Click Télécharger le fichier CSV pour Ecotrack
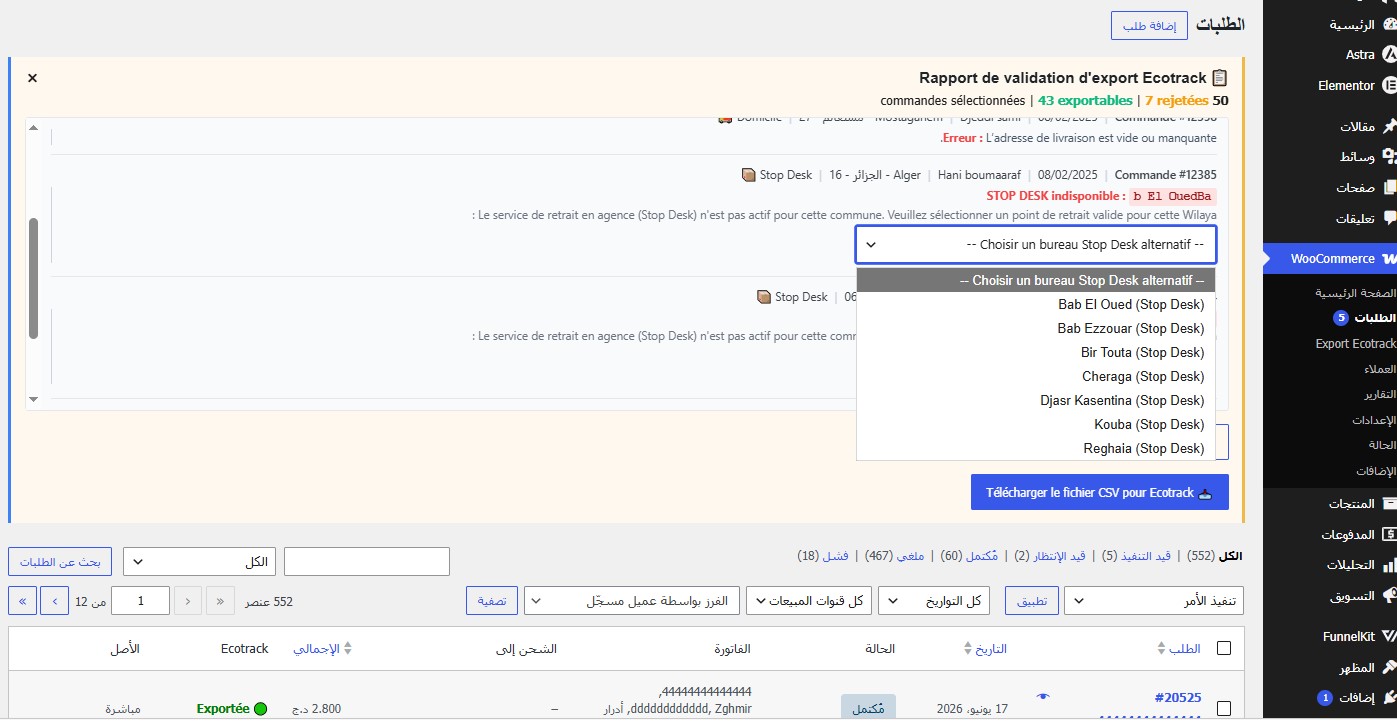This screenshot has height=722, width=1397. (1099, 492)
